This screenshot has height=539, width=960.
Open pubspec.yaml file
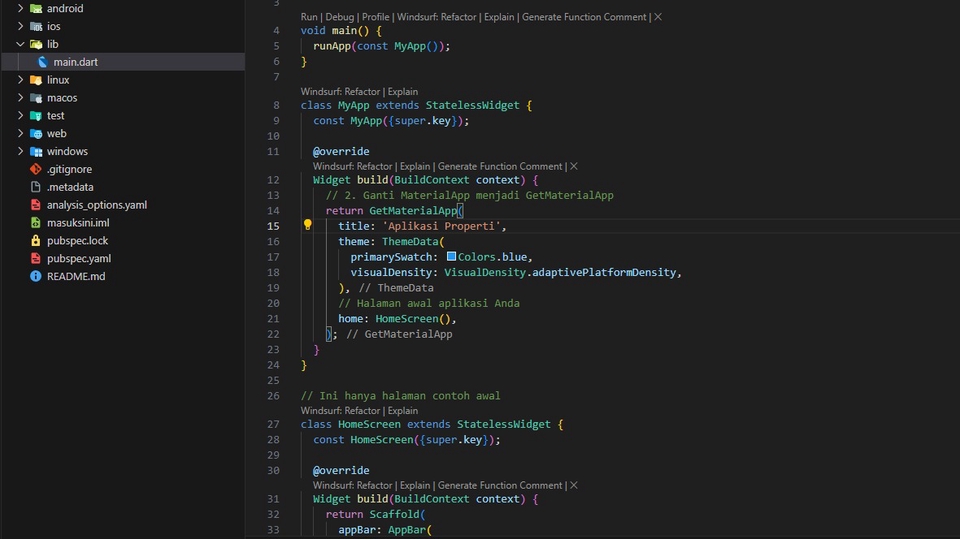click(x=79, y=258)
